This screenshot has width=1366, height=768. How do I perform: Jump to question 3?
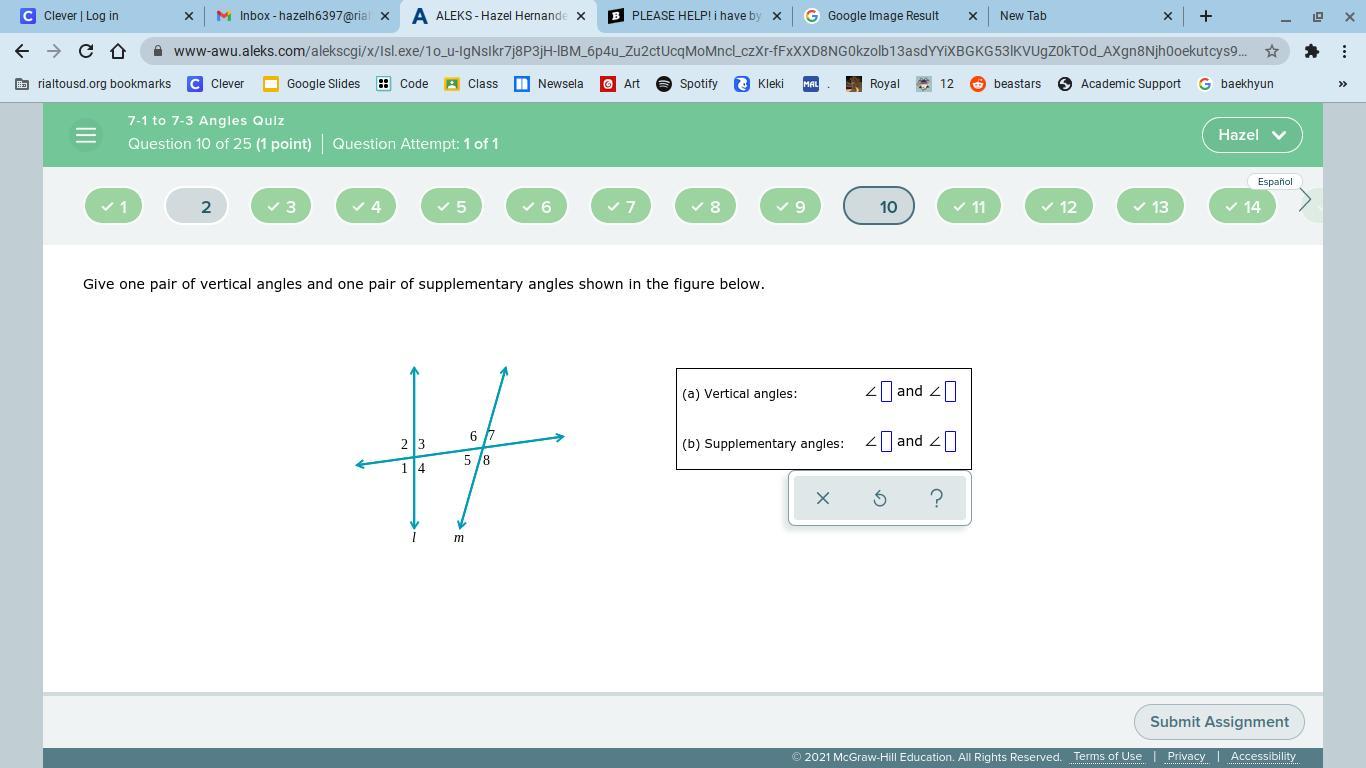[x=281, y=207]
